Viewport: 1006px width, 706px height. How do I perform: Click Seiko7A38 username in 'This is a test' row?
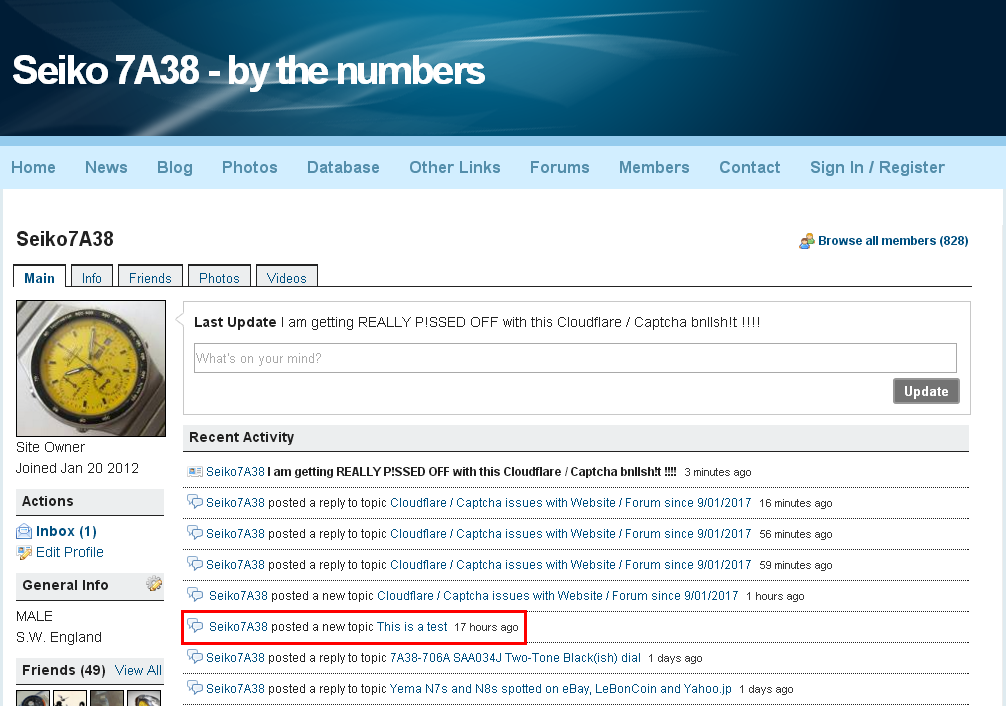238,626
